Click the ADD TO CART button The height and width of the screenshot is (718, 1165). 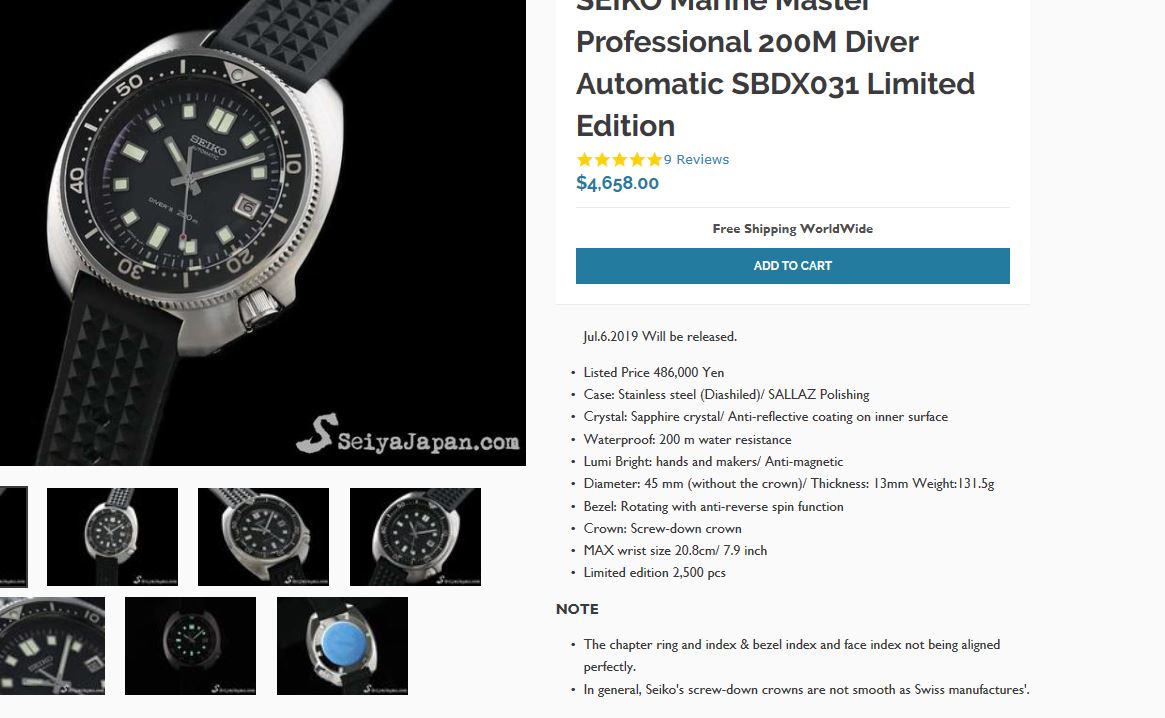click(792, 266)
